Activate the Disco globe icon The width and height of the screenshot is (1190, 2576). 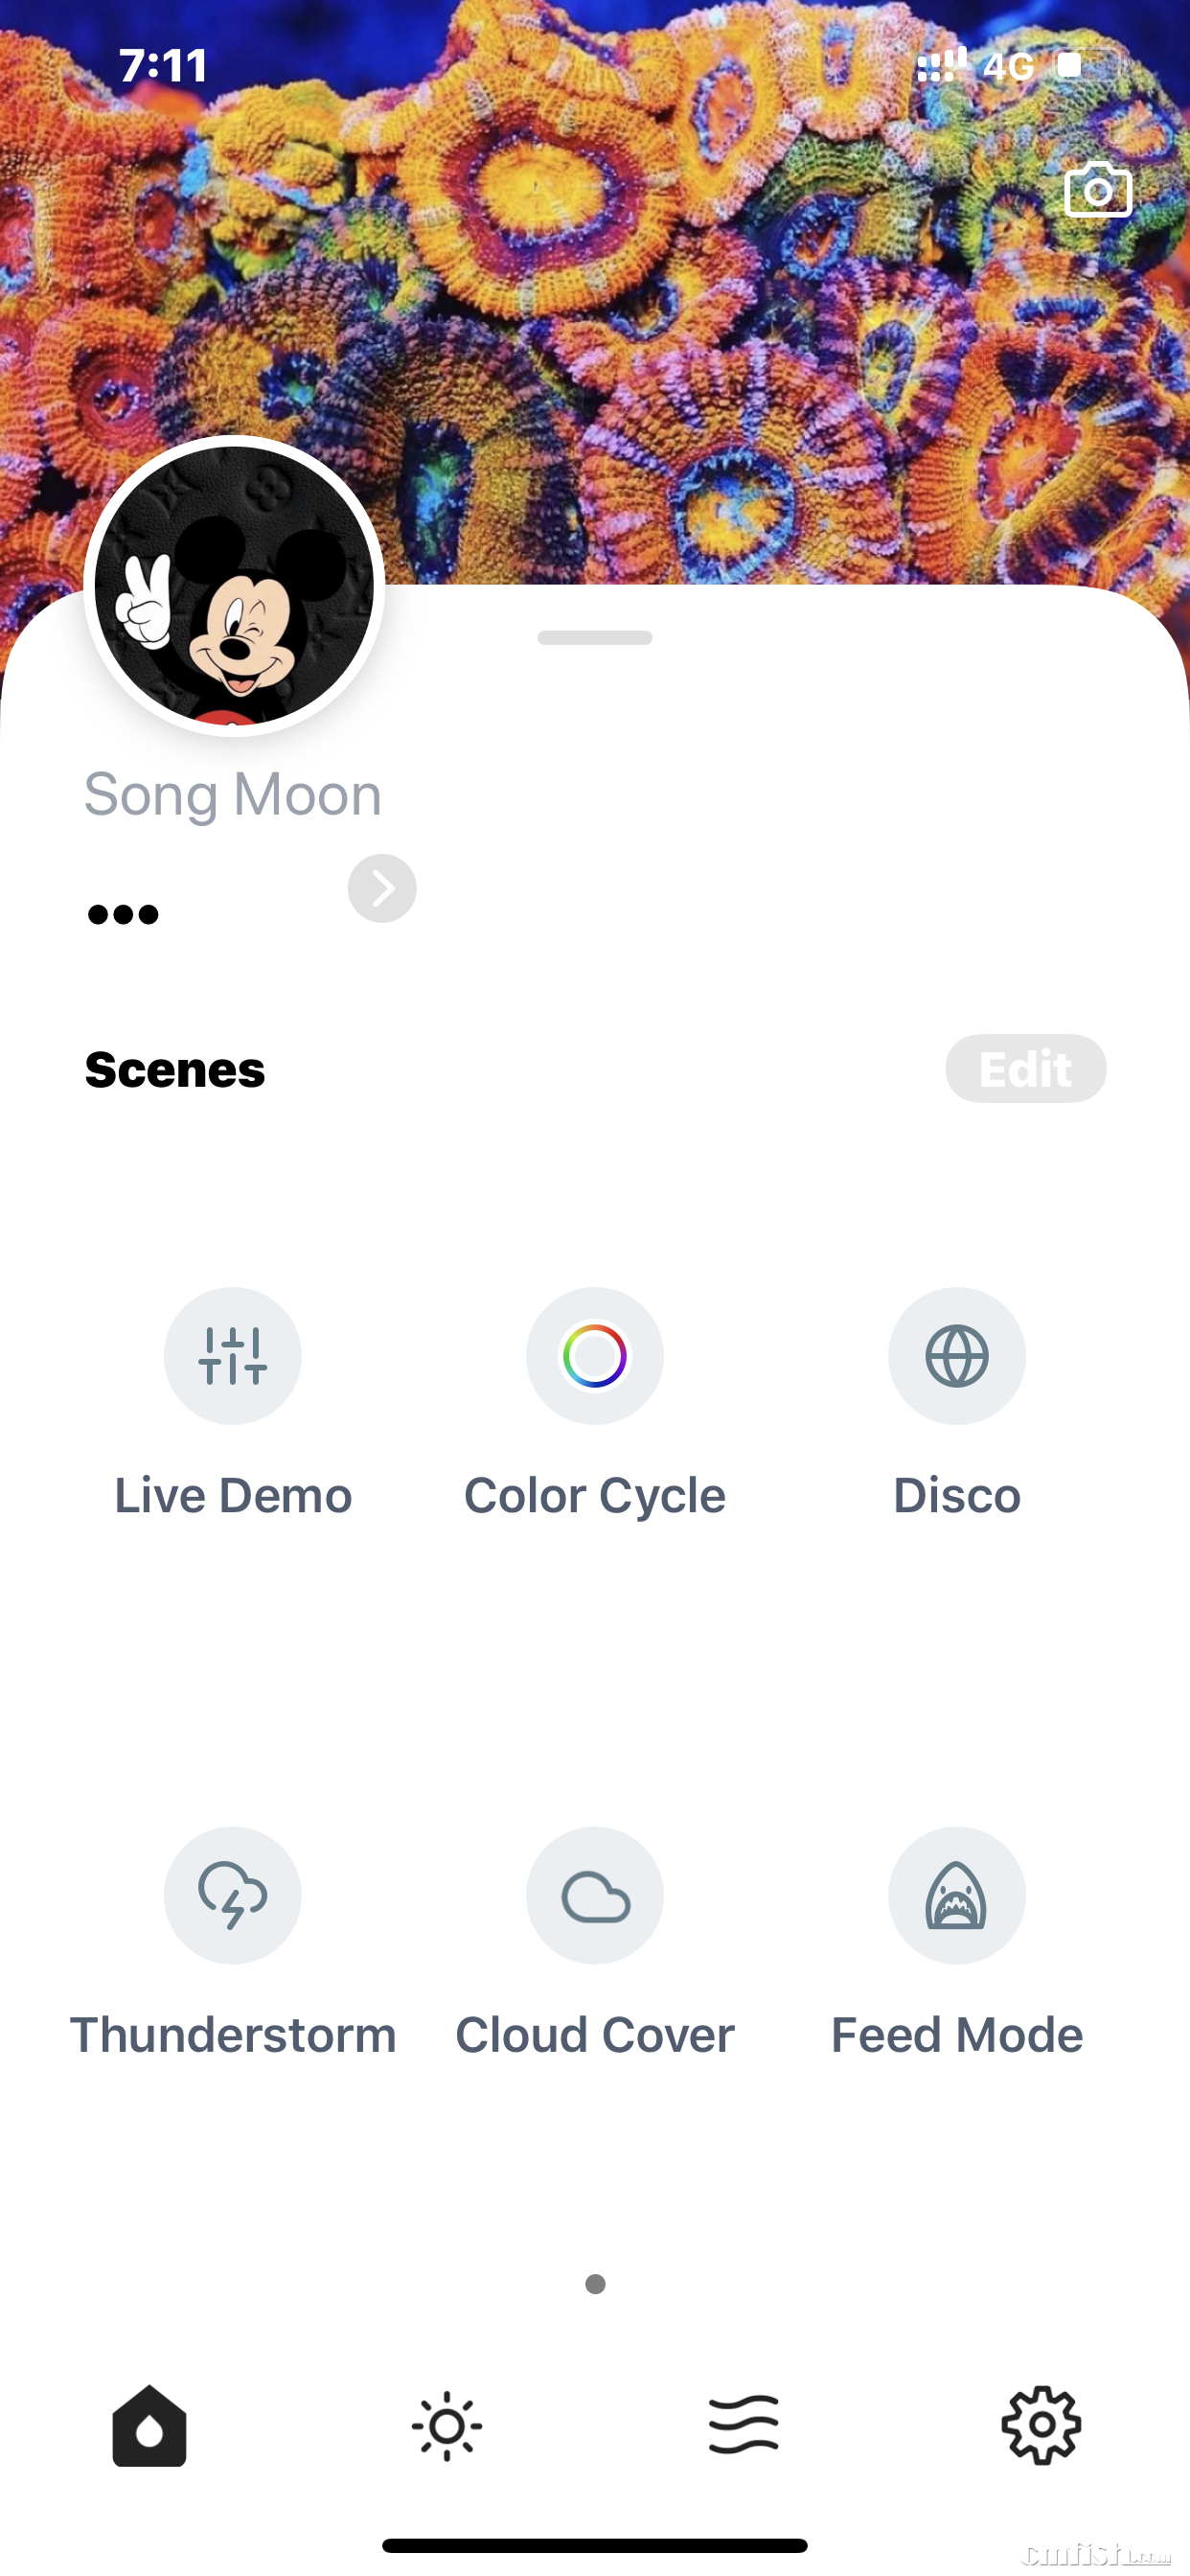click(956, 1355)
